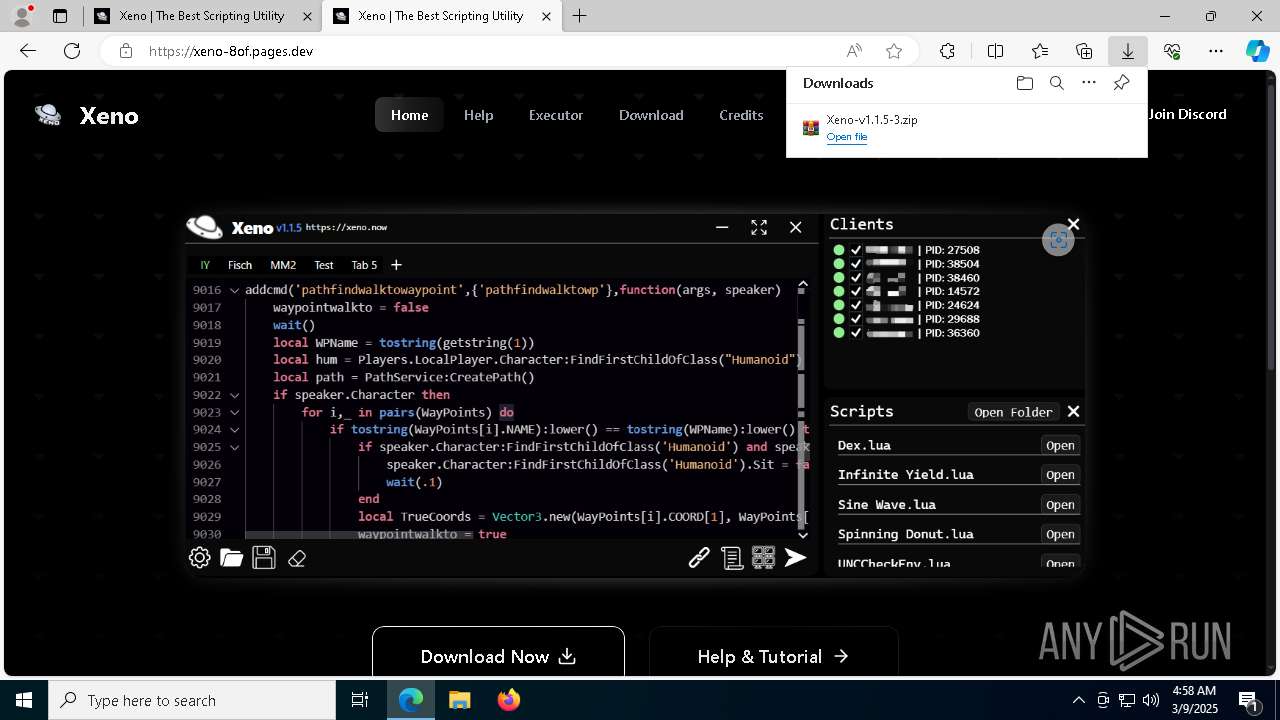Open the Credits navigation item

741,115
